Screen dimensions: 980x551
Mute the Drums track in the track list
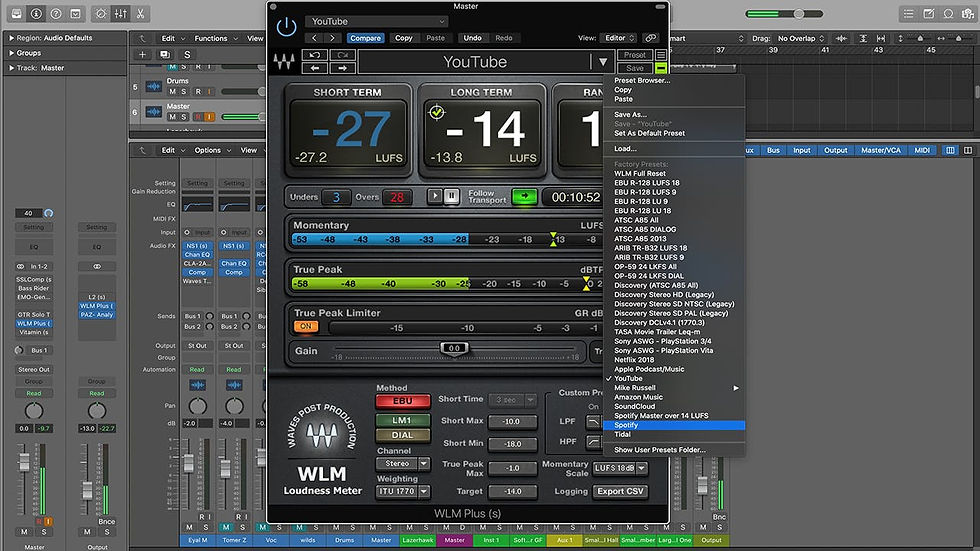(172, 91)
